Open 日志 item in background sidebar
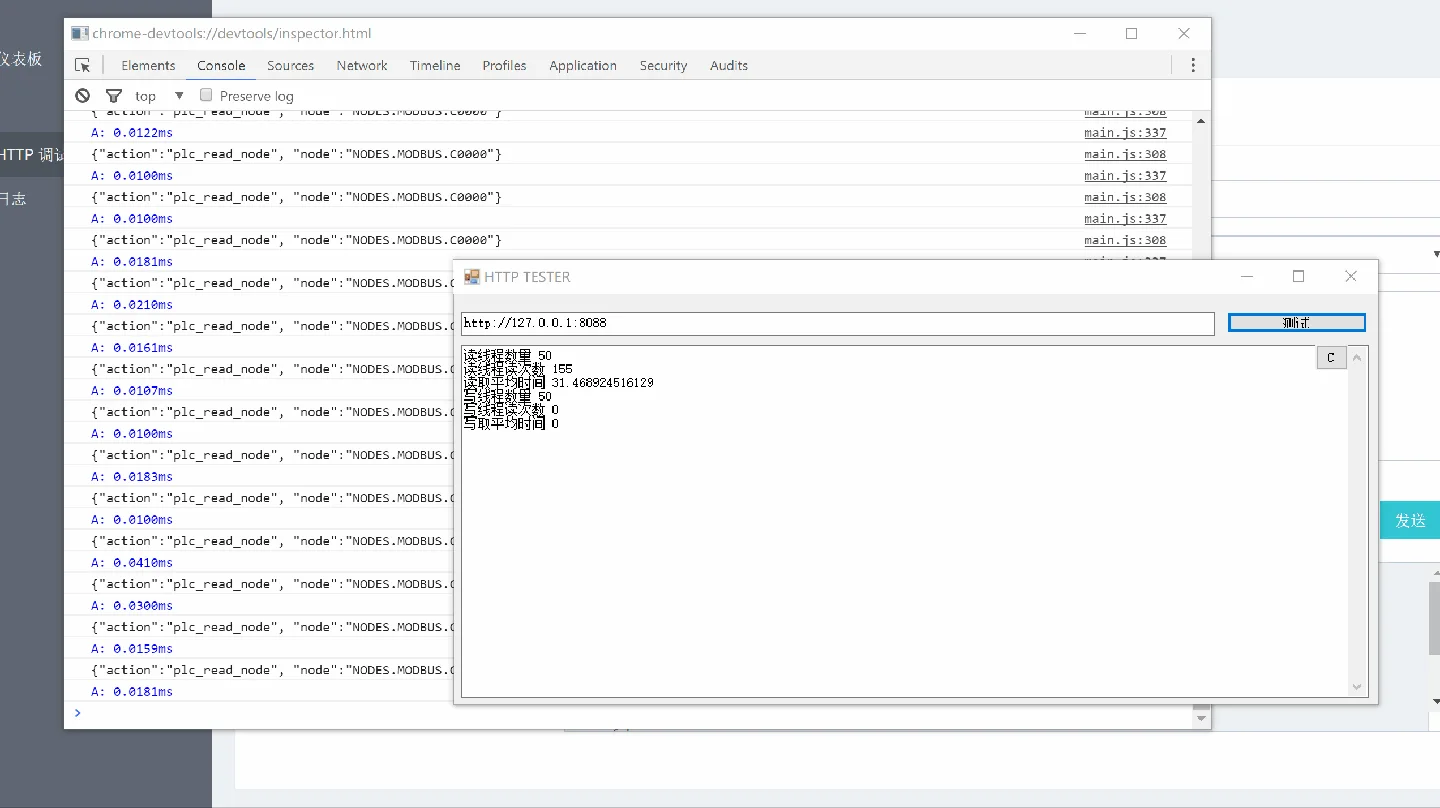1440x808 pixels. [13, 198]
